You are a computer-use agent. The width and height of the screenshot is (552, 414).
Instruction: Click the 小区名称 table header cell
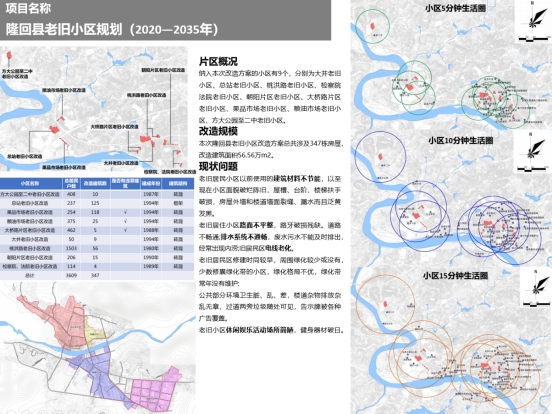[30, 183]
